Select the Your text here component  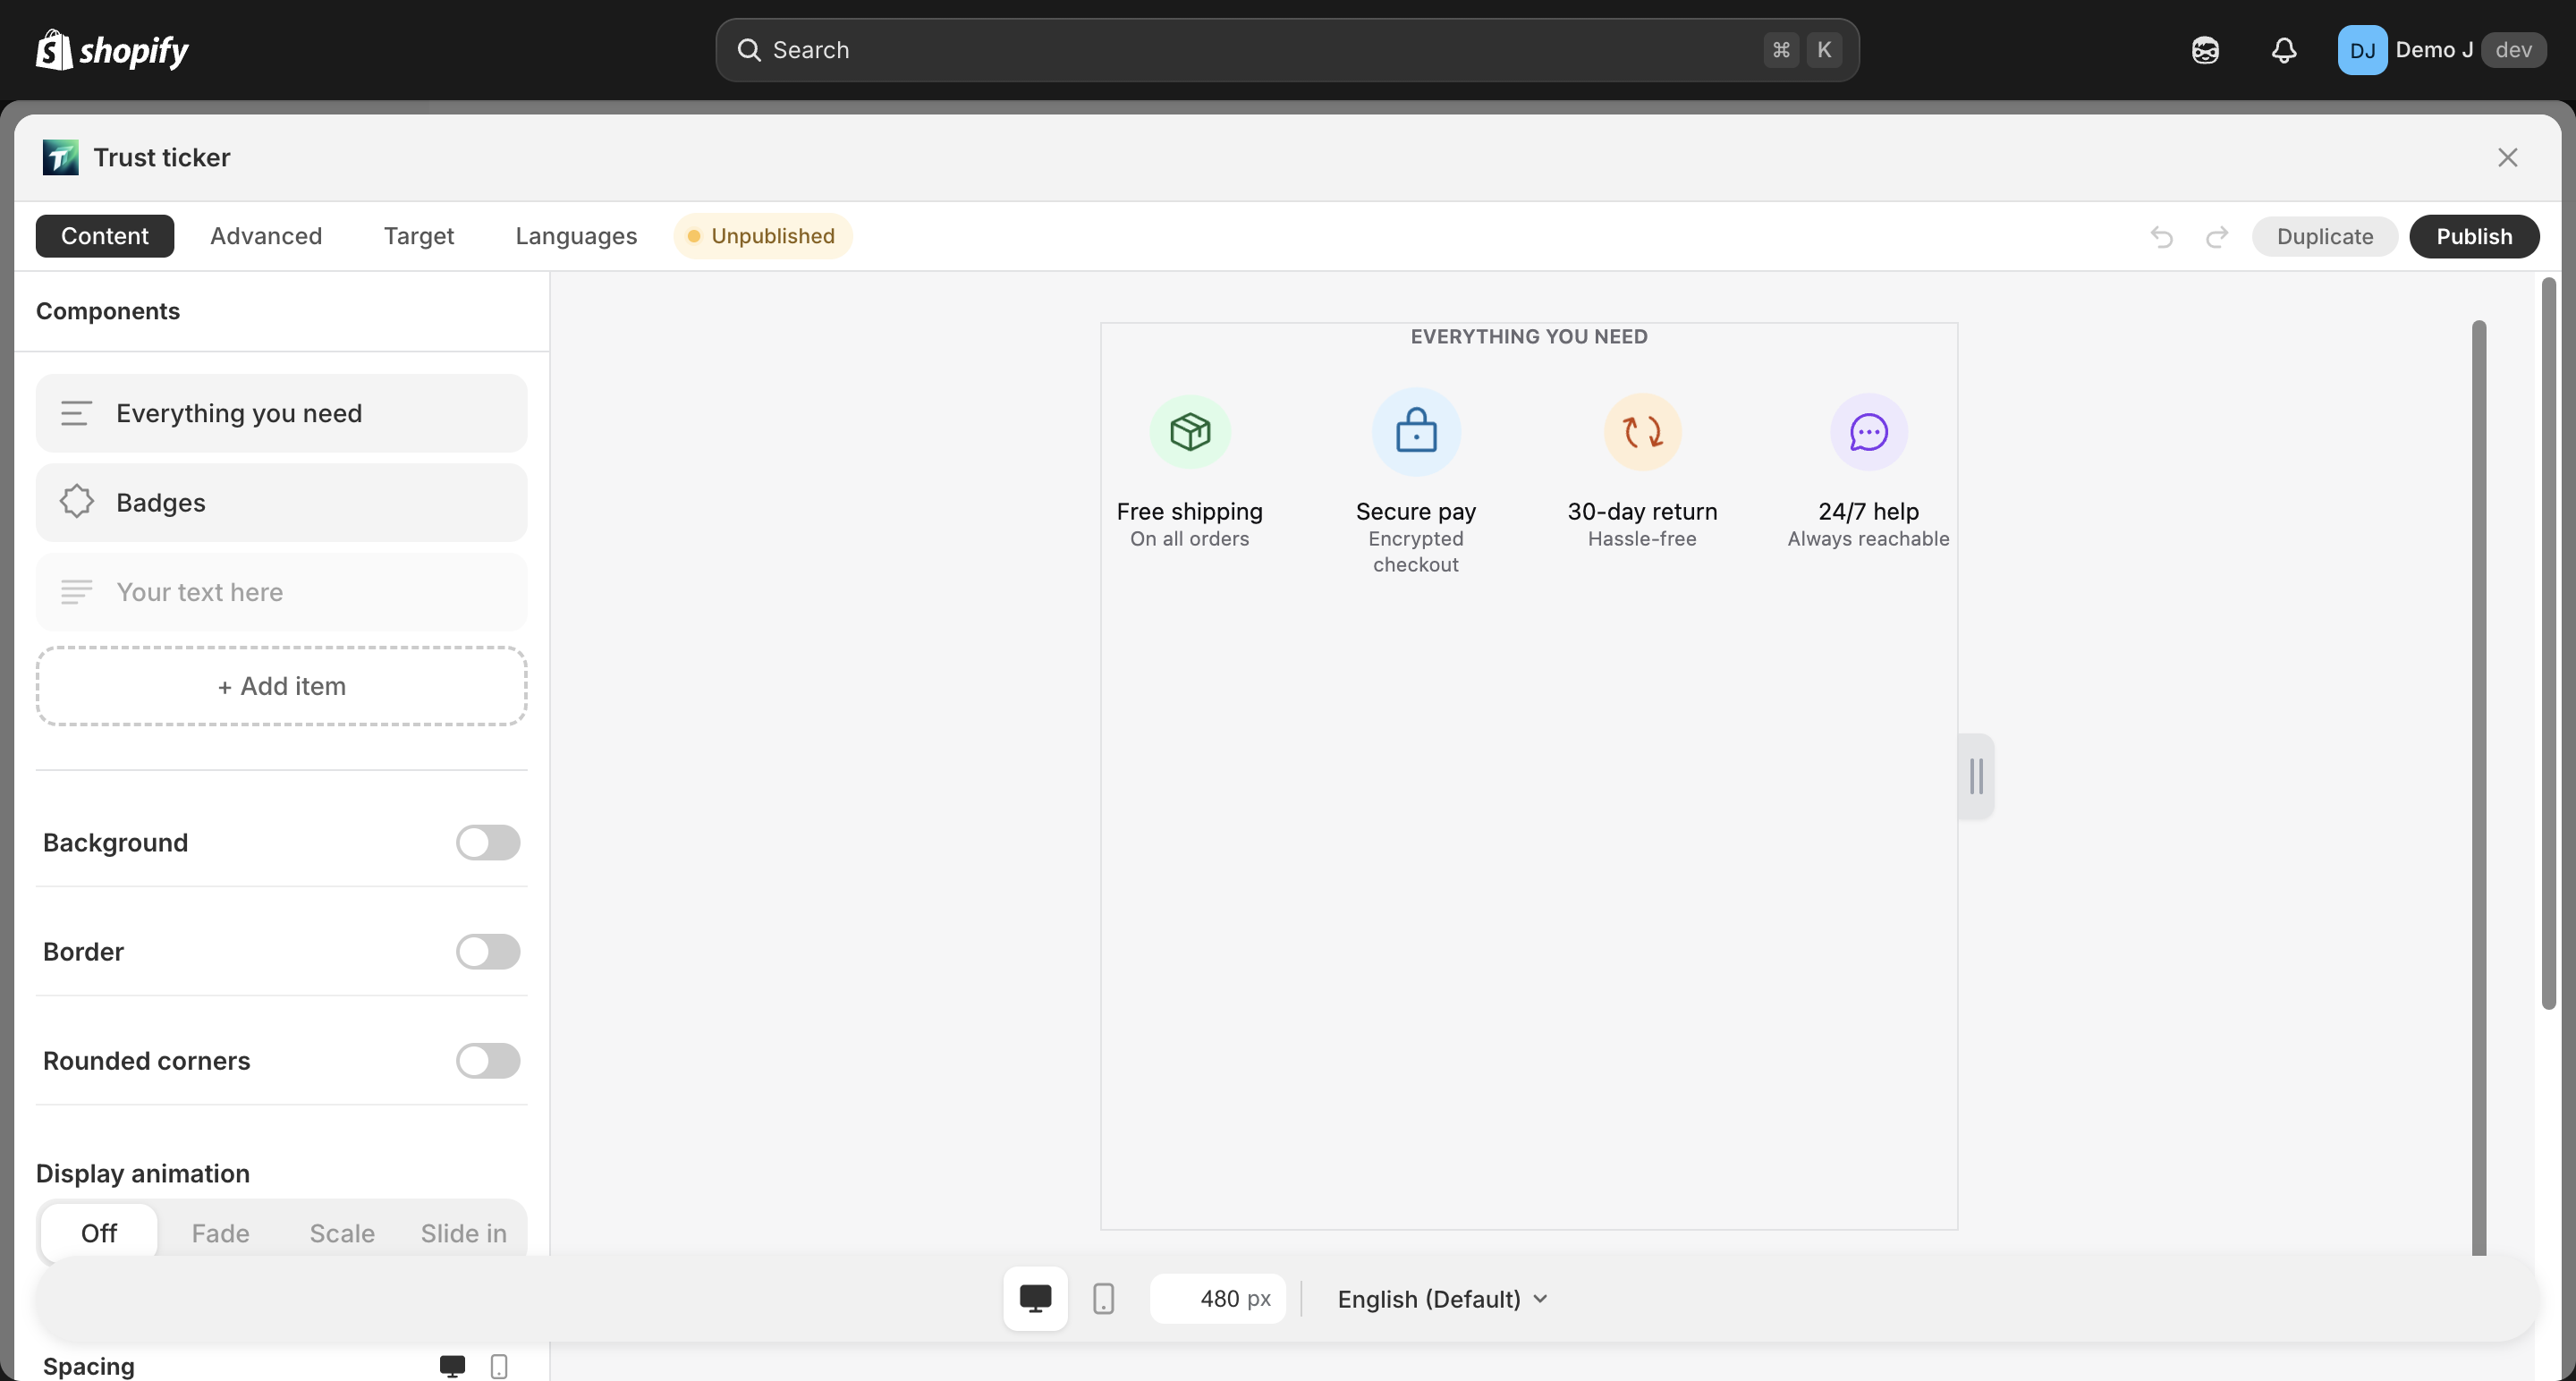(x=282, y=592)
